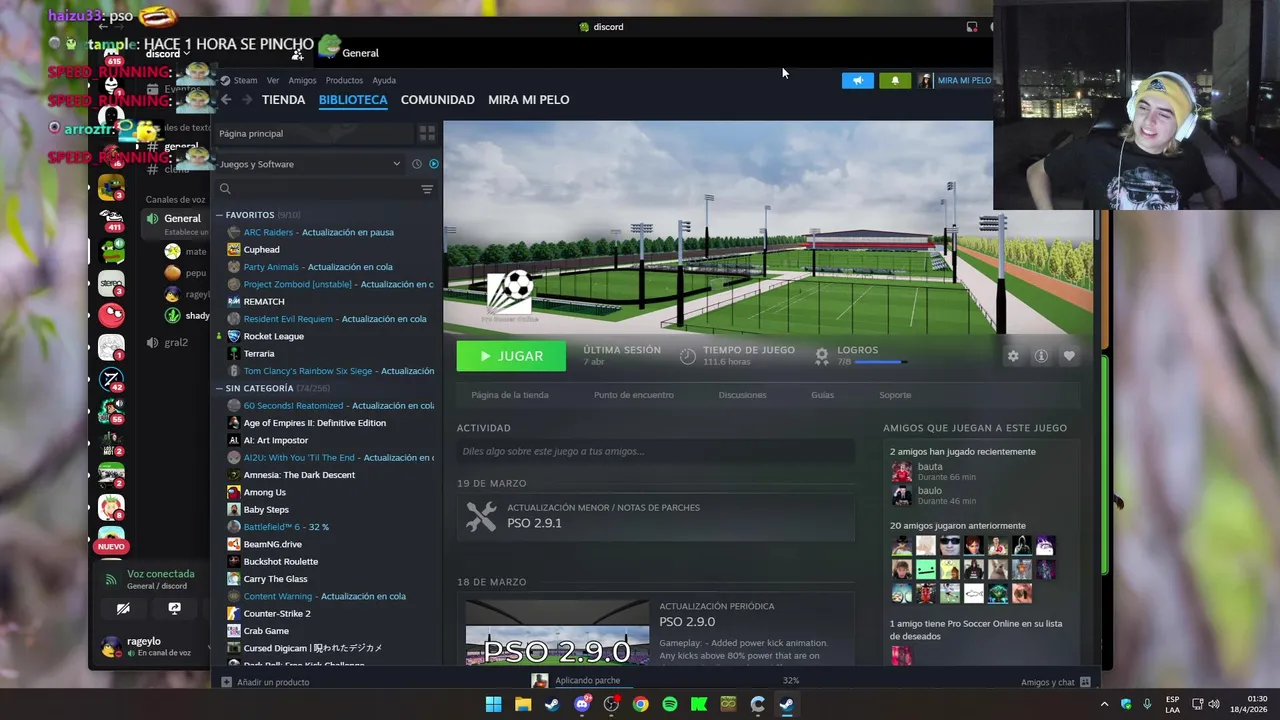The image size is (1280, 720).
Task: Select Cuphead in the favorites list
Action: tap(261, 250)
